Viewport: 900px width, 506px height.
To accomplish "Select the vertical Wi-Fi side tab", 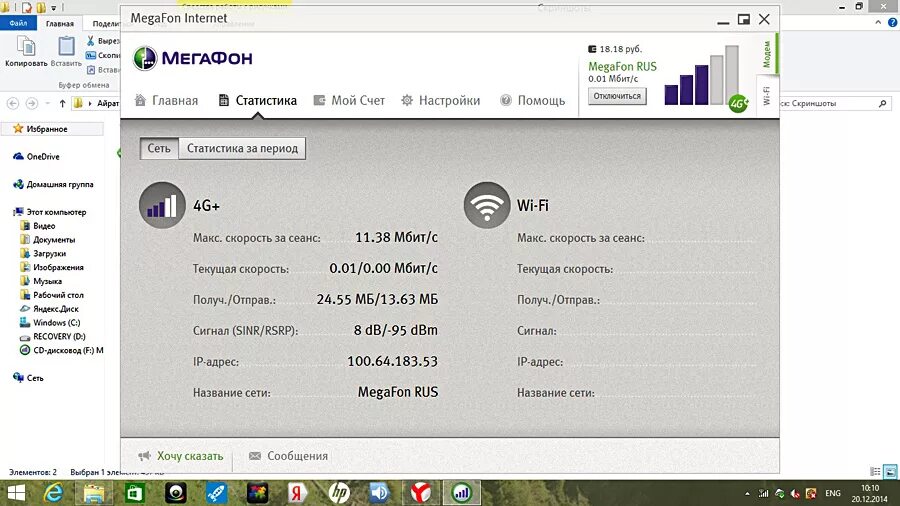I will 767,96.
